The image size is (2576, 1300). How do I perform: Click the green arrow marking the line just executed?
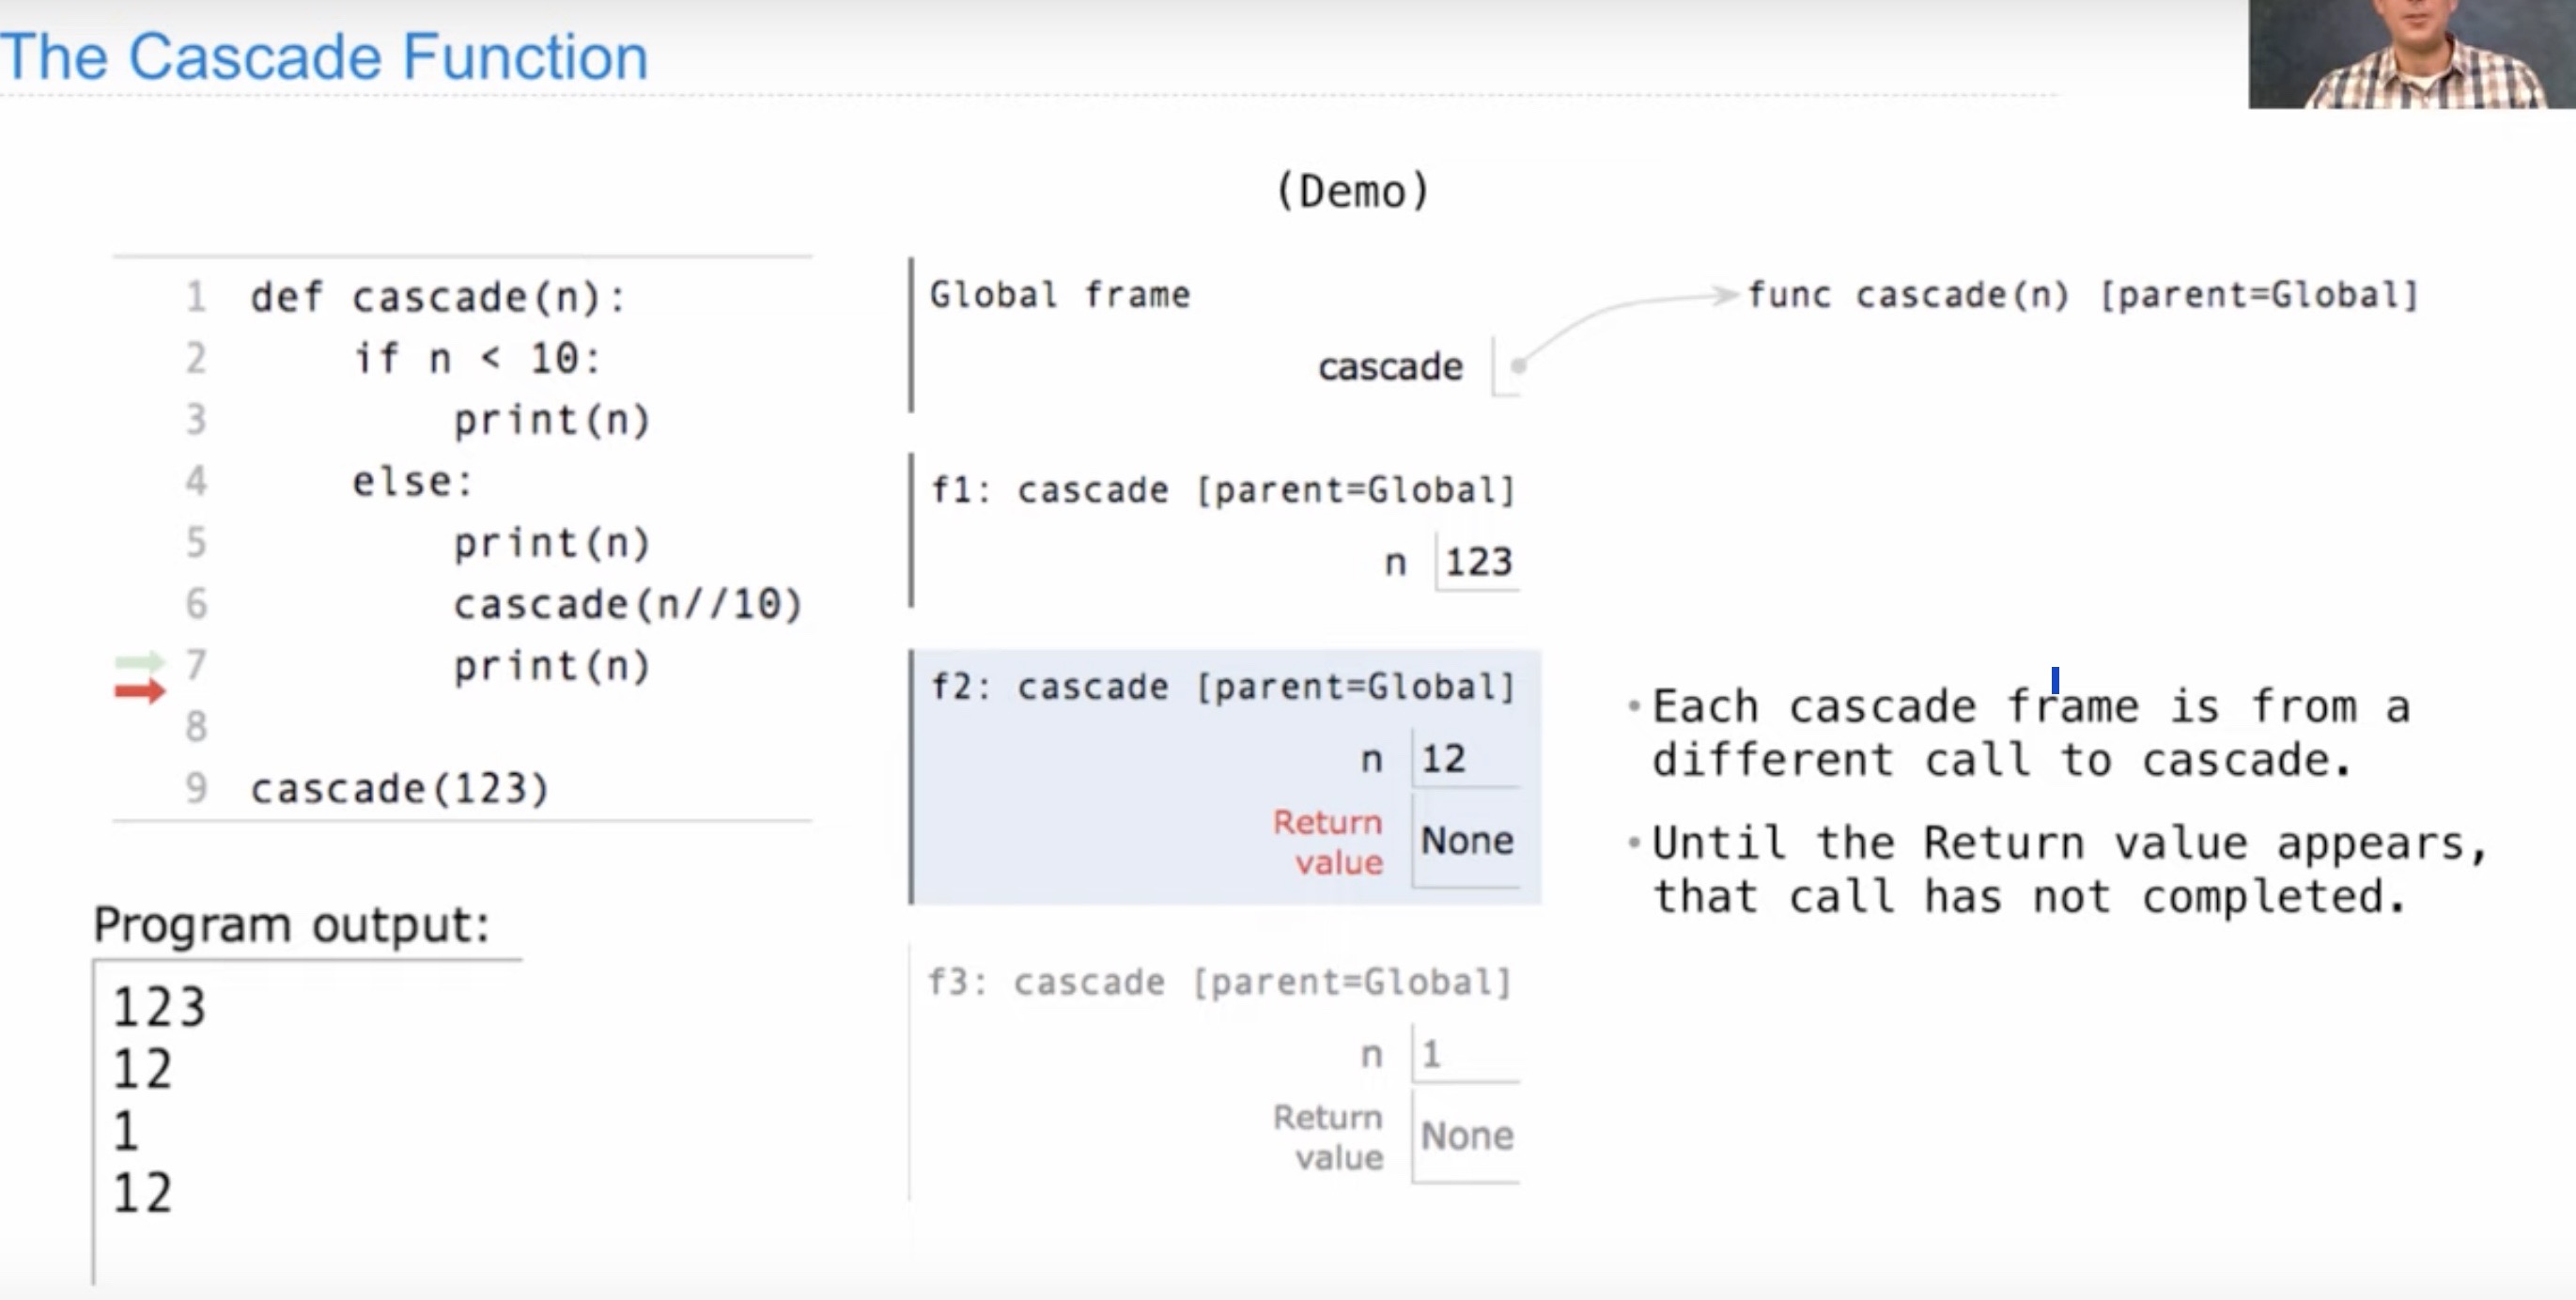click(x=140, y=662)
